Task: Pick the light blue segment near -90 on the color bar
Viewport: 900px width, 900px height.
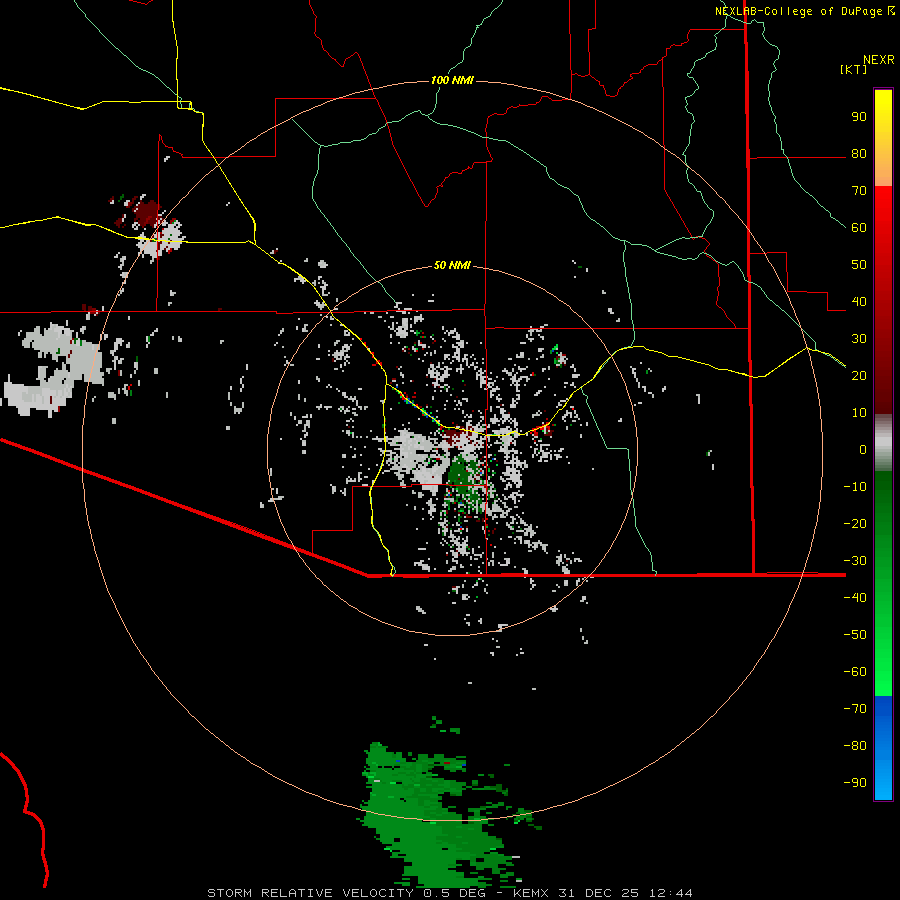Action: (x=883, y=783)
